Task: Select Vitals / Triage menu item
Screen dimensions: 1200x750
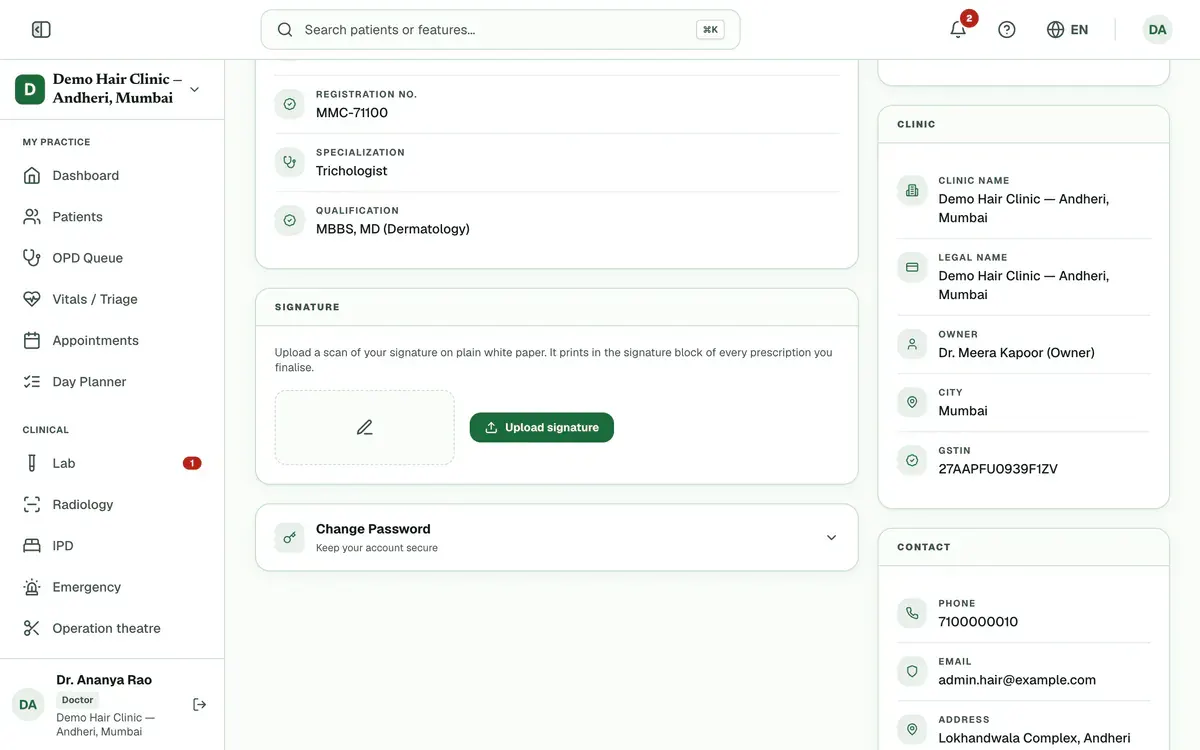Action: click(x=112, y=299)
